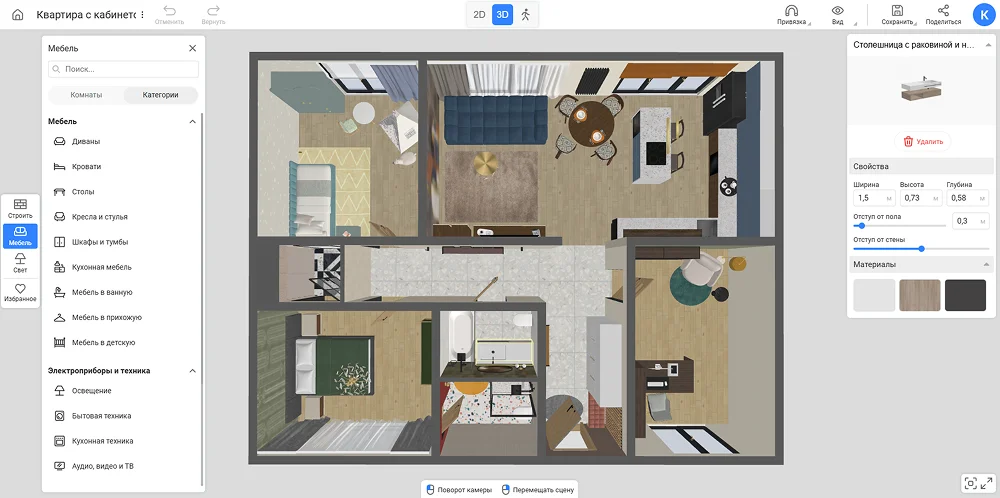This screenshot has width=1000, height=498.
Task: Click the Undo (Отменить) arrow
Action: pyautogui.click(x=169, y=11)
